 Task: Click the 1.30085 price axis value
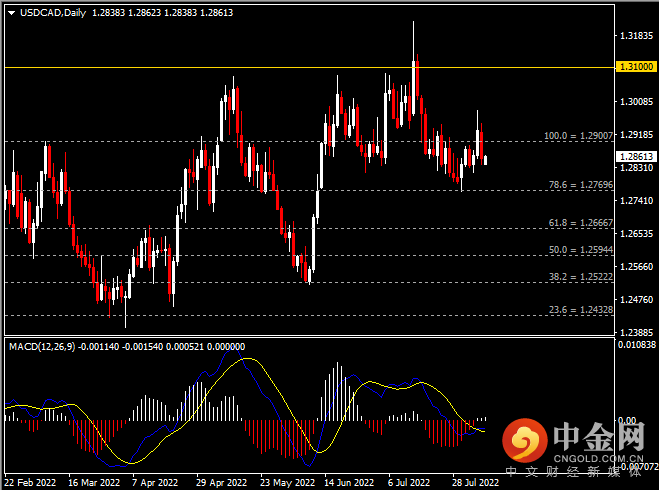coord(637,102)
